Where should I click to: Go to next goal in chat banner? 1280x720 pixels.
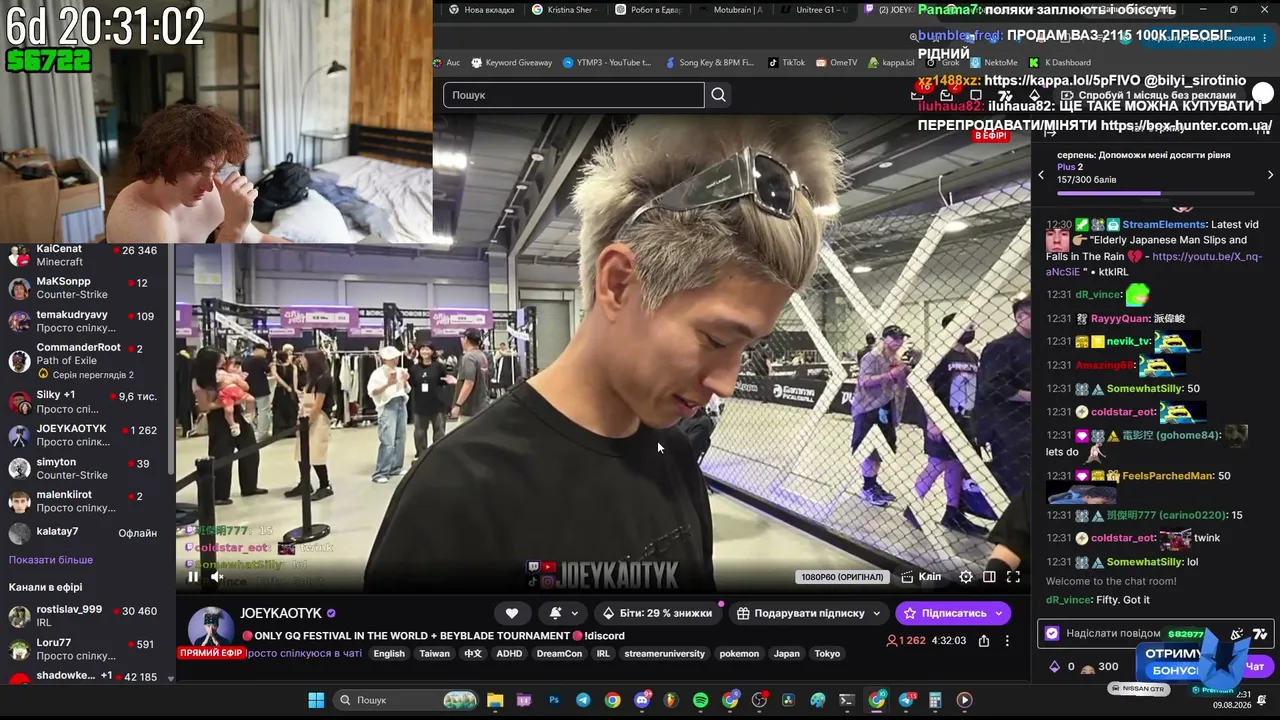(1270, 175)
